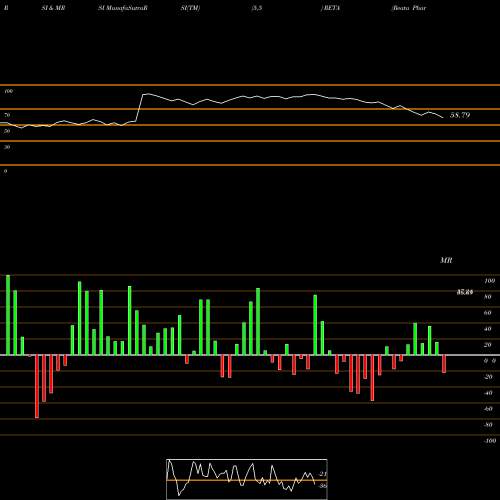Click the first tall green MR bar

(8, 315)
